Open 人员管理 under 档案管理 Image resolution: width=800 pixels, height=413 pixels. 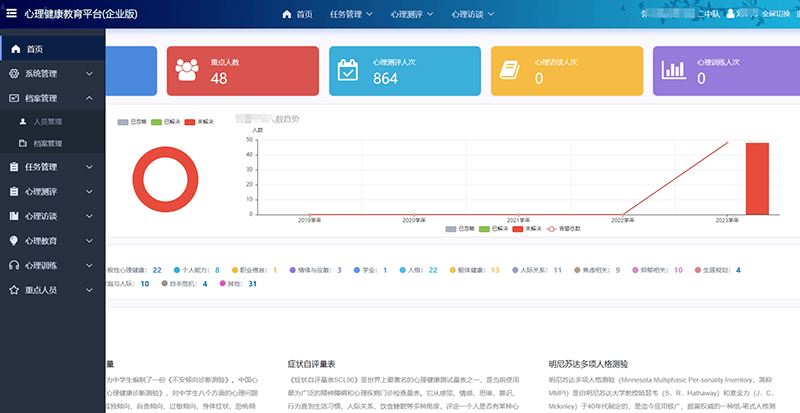(47, 121)
